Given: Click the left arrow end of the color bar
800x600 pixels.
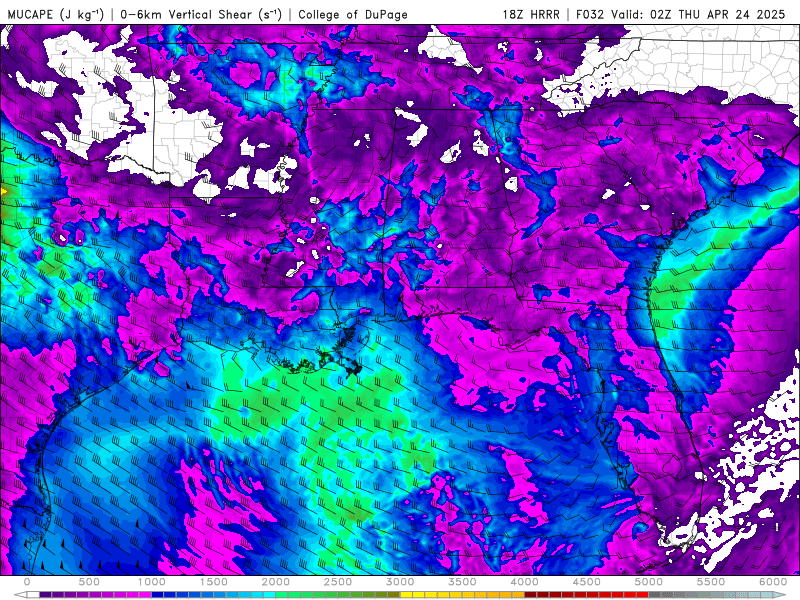Looking at the screenshot, I should (x=20, y=595).
